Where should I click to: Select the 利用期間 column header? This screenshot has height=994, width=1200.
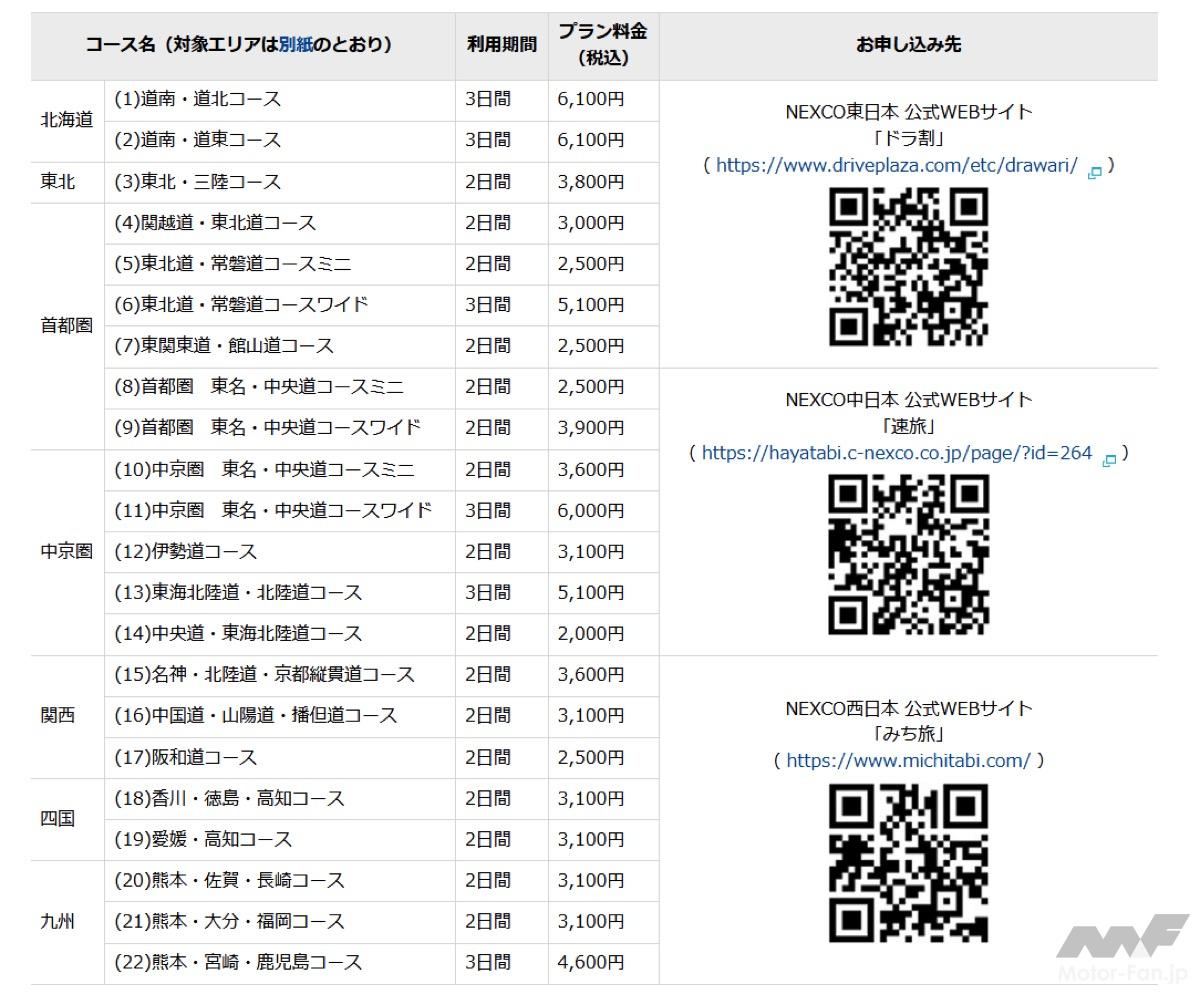point(502,46)
